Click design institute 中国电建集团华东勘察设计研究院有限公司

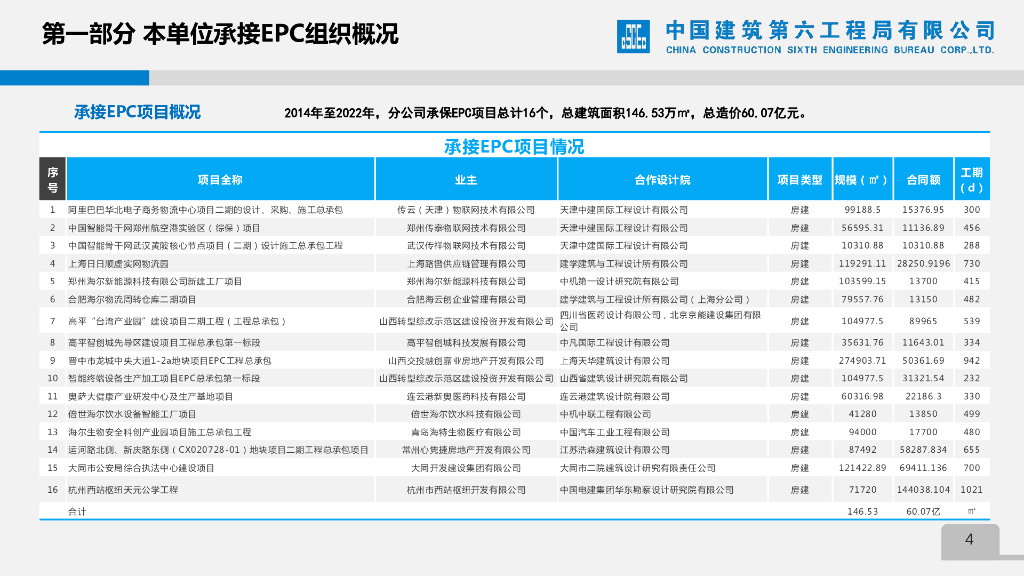click(x=647, y=490)
